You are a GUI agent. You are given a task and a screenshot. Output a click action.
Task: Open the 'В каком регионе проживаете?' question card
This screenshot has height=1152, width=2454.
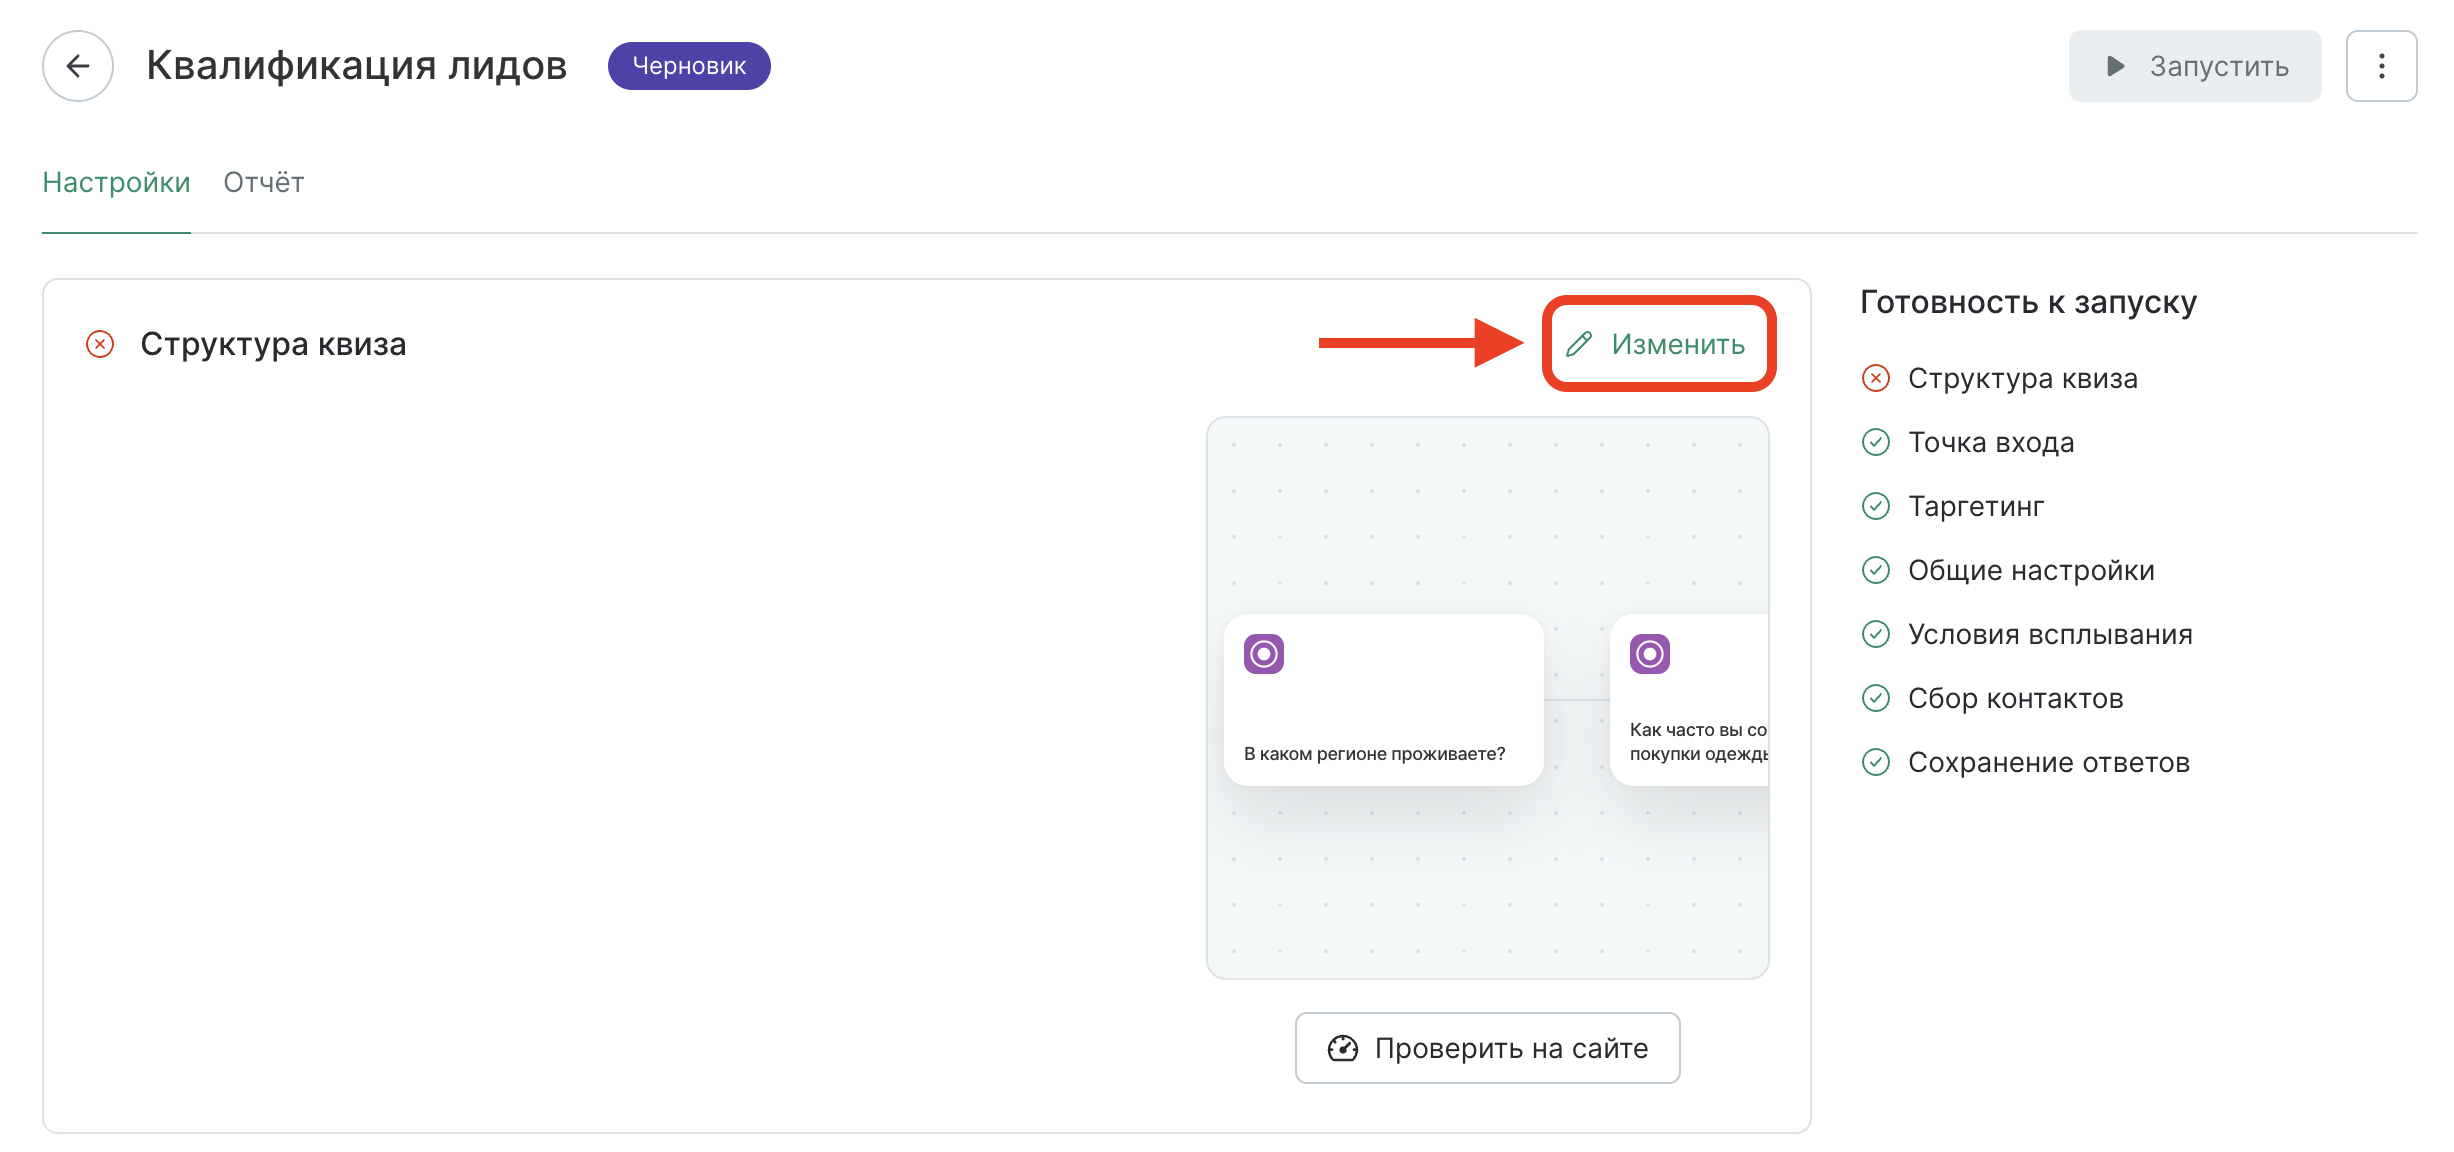1382,720
